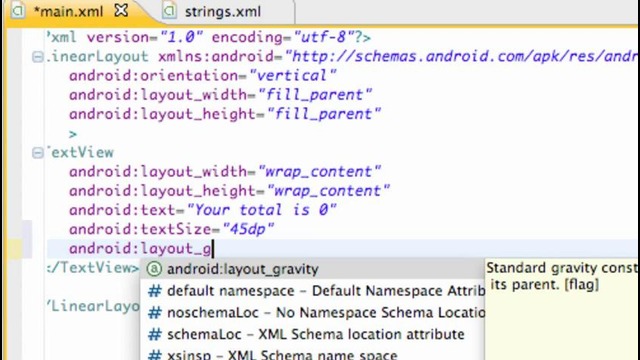The image size is (640, 360).
Task: Click LinearLayout layout_height "fill_parent" line
Action: pyautogui.click(x=225, y=114)
